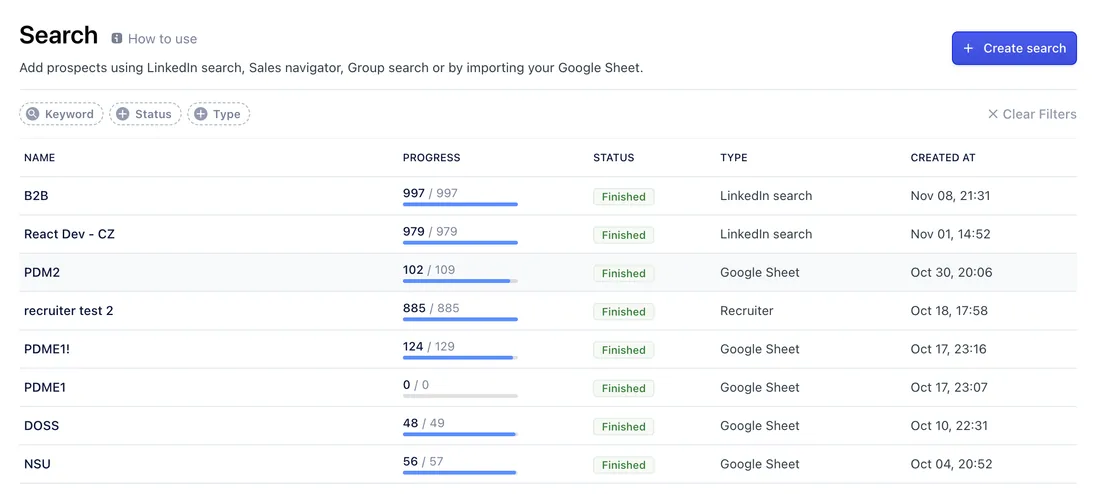Viewport: 1100px width, 494px height.
Task: Click progress value 48 / 49
Action: [424, 422]
